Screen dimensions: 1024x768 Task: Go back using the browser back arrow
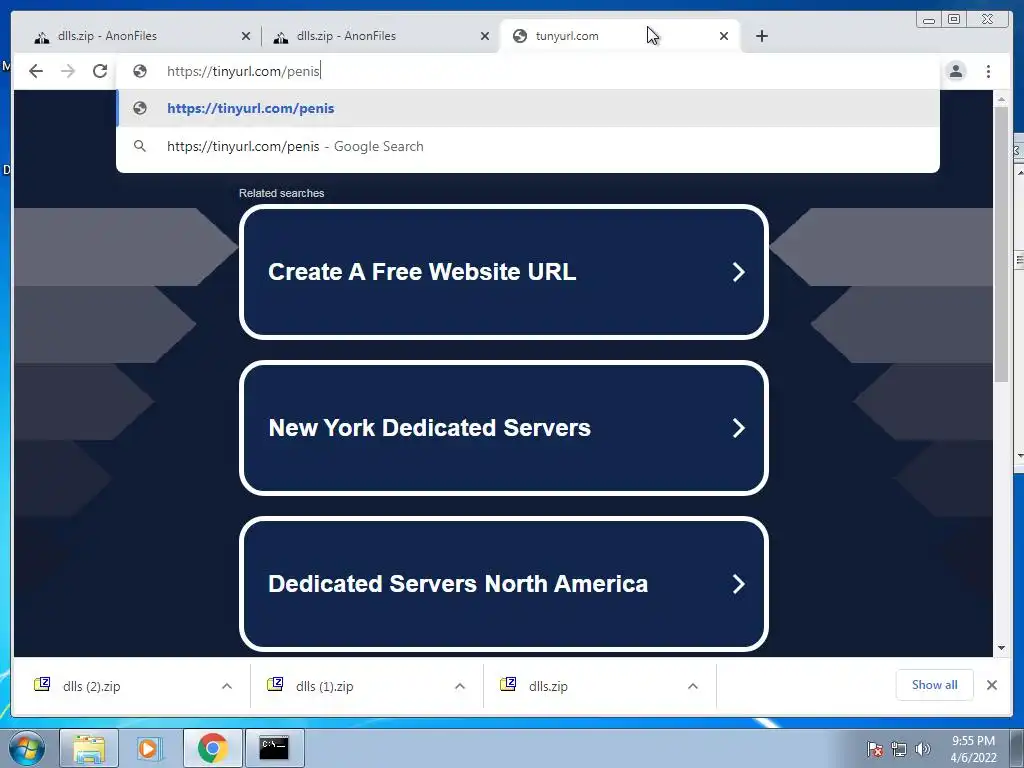pos(36,71)
